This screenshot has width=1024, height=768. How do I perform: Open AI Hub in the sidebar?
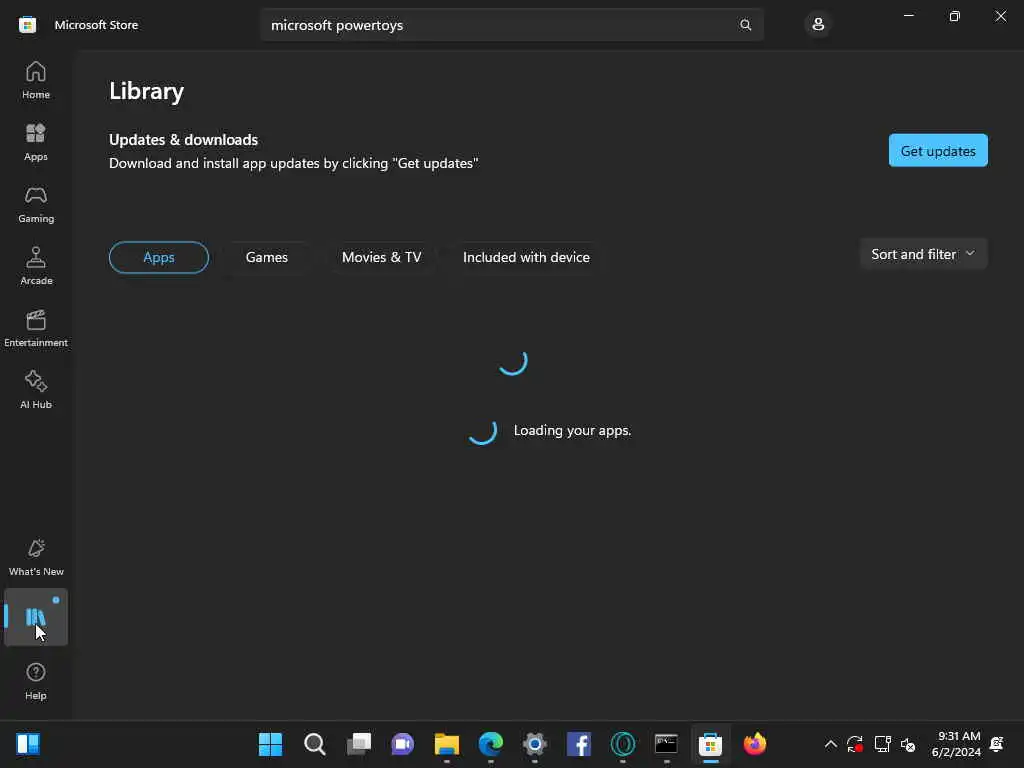[x=36, y=390]
